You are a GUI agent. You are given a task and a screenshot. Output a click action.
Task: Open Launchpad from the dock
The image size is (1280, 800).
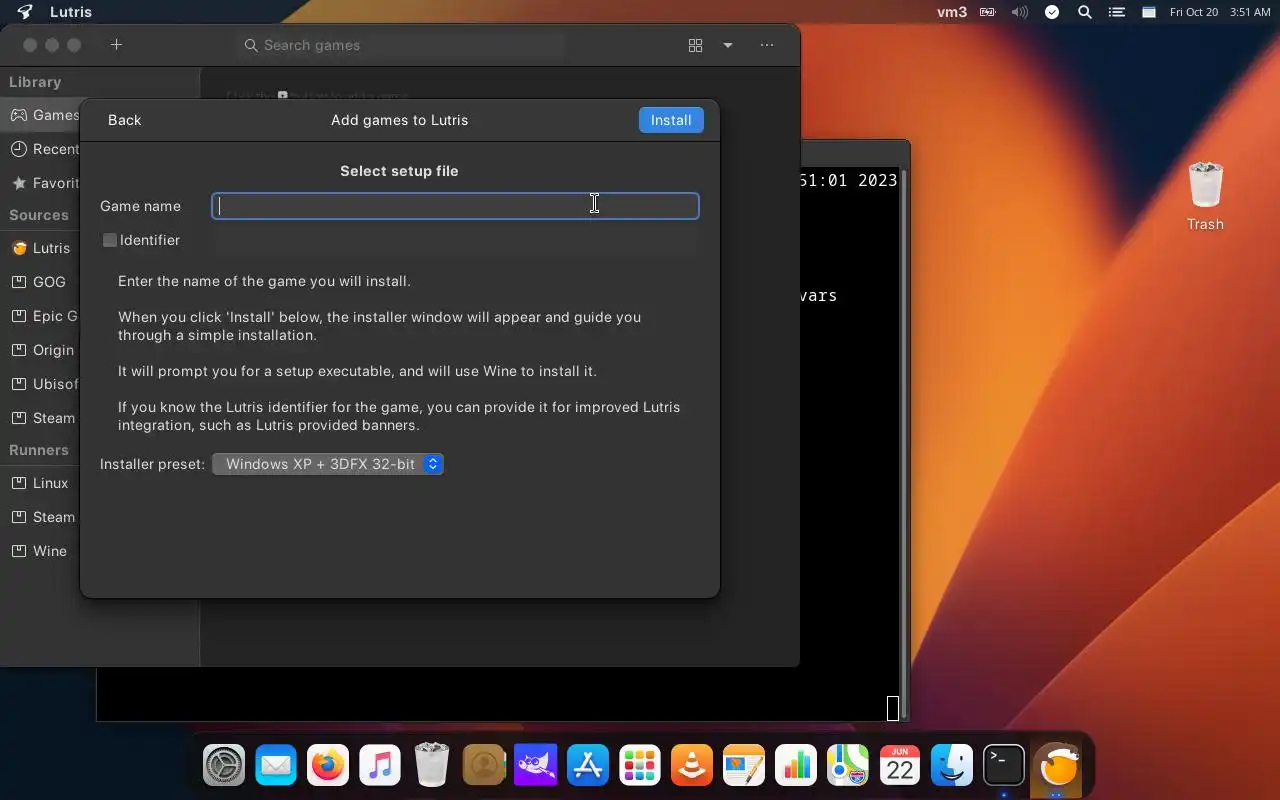tap(640, 767)
